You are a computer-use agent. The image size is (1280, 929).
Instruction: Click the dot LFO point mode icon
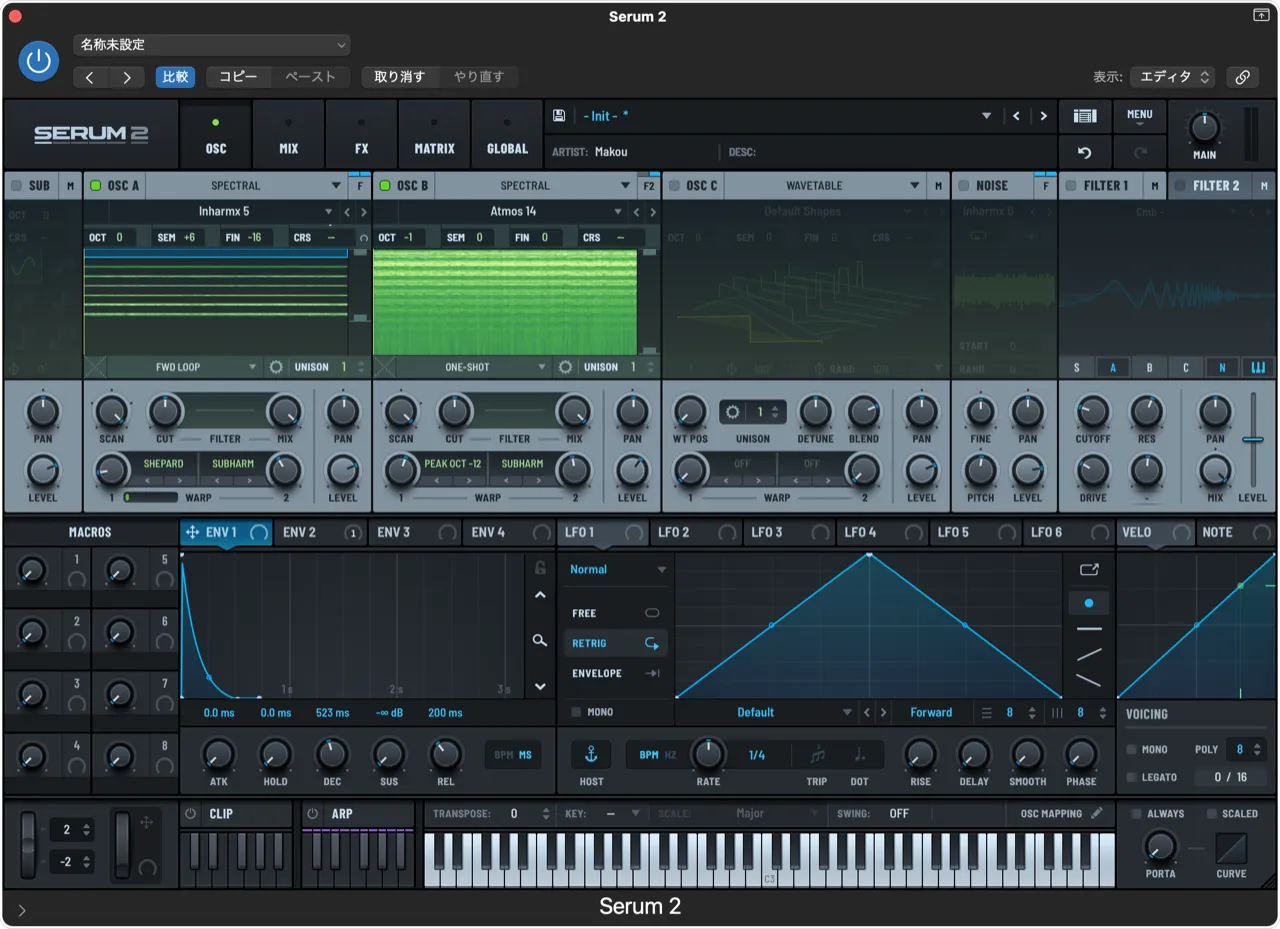(1088, 603)
